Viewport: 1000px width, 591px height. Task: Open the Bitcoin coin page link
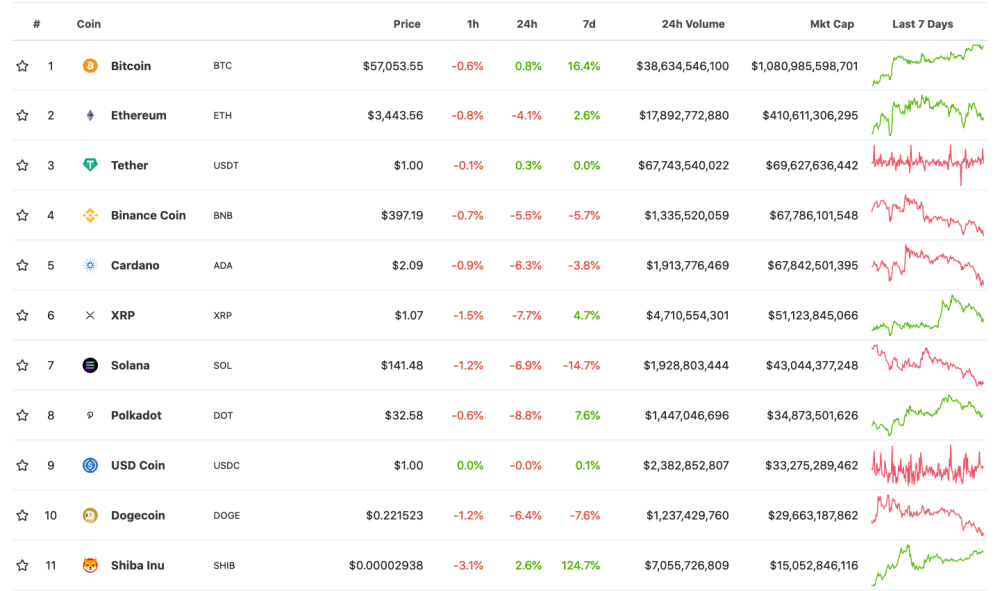pyautogui.click(x=131, y=66)
